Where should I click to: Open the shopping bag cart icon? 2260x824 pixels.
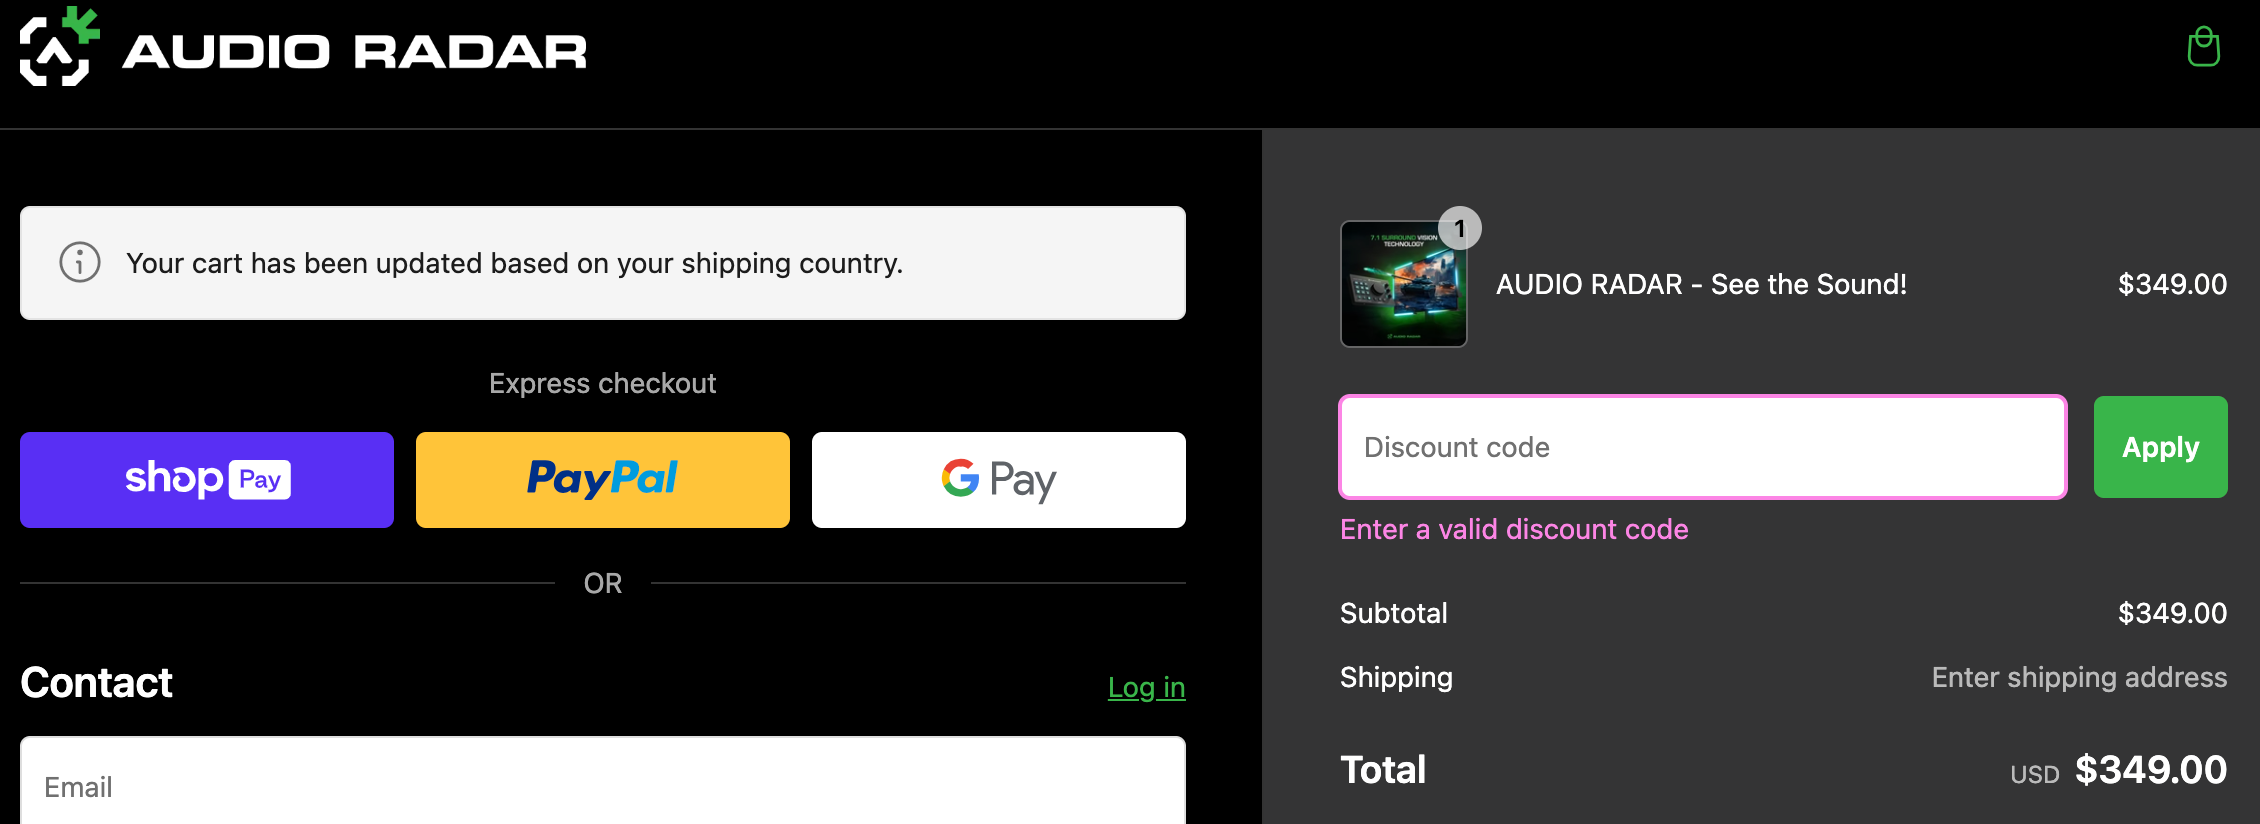2203,47
